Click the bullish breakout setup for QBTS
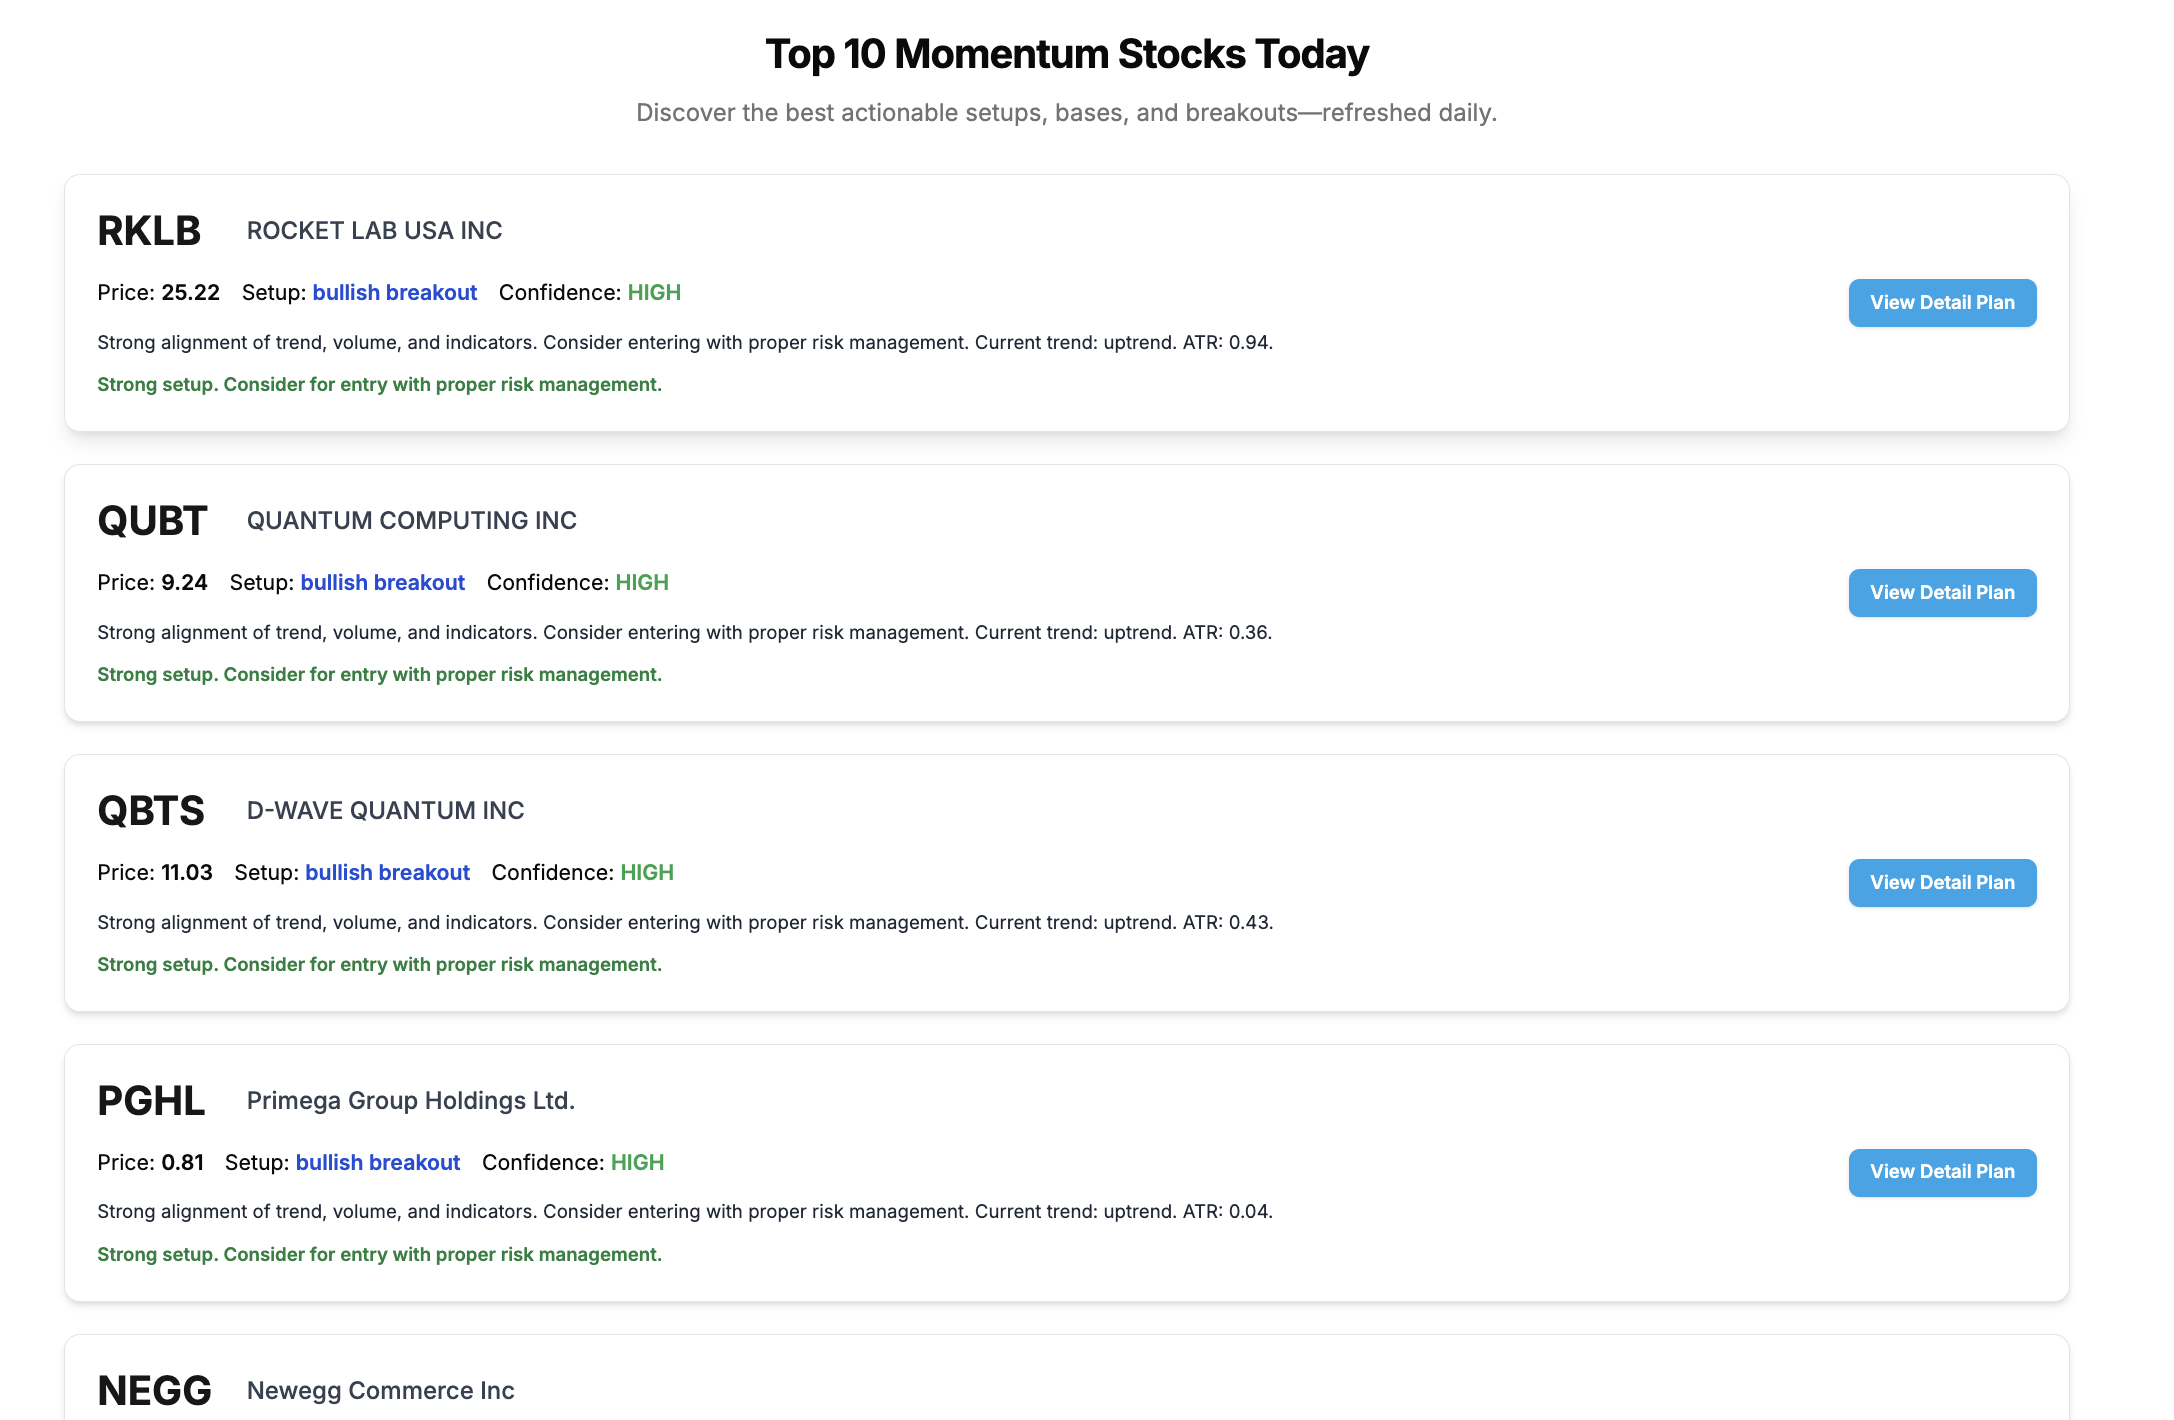This screenshot has height=1420, width=2174. click(387, 873)
